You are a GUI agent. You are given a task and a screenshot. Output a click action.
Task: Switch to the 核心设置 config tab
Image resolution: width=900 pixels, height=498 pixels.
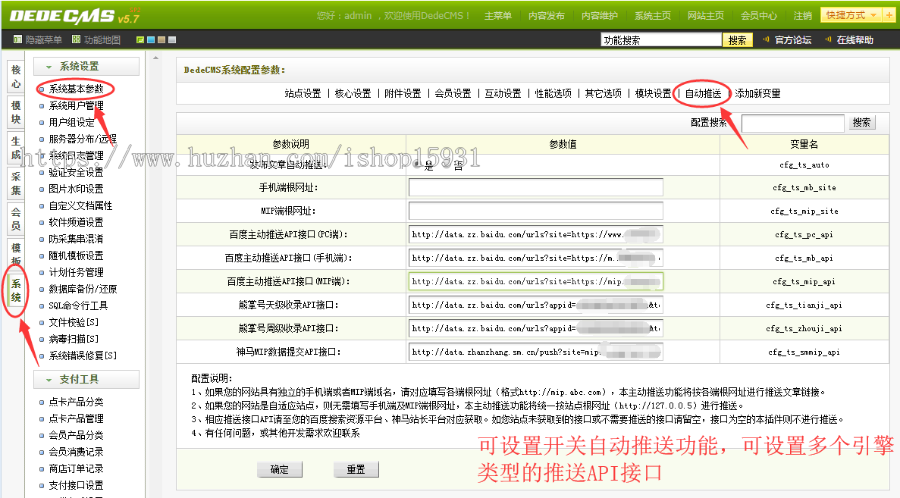pos(353,94)
